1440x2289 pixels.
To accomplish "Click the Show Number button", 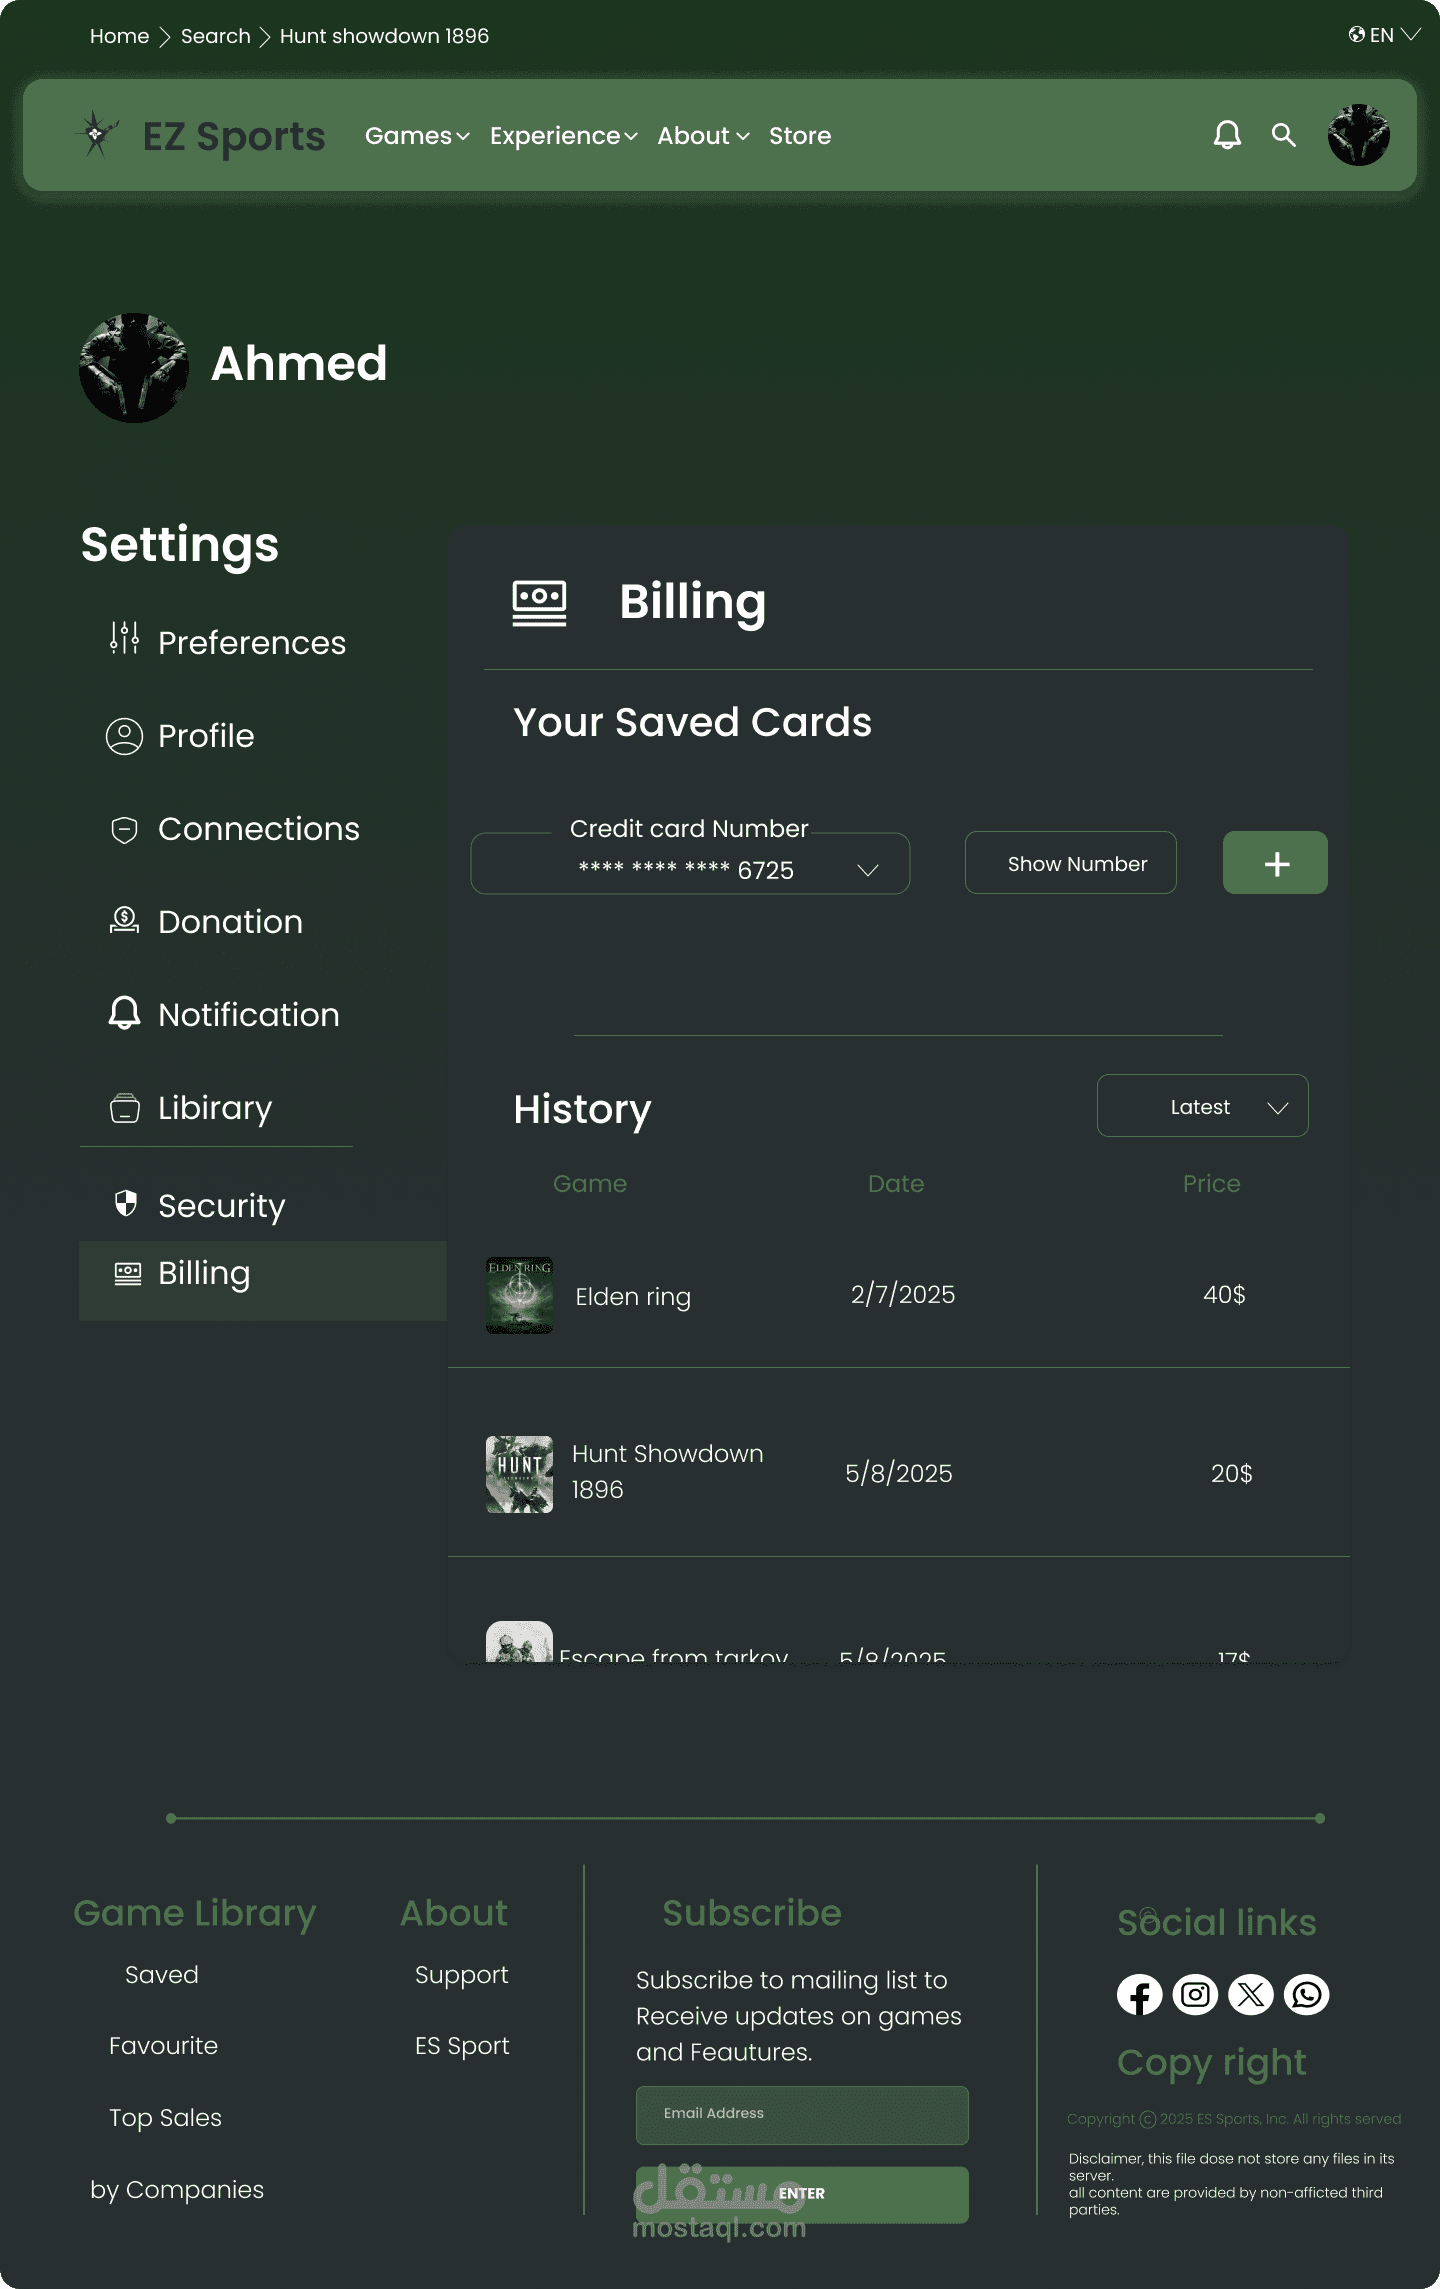I will (1070, 863).
